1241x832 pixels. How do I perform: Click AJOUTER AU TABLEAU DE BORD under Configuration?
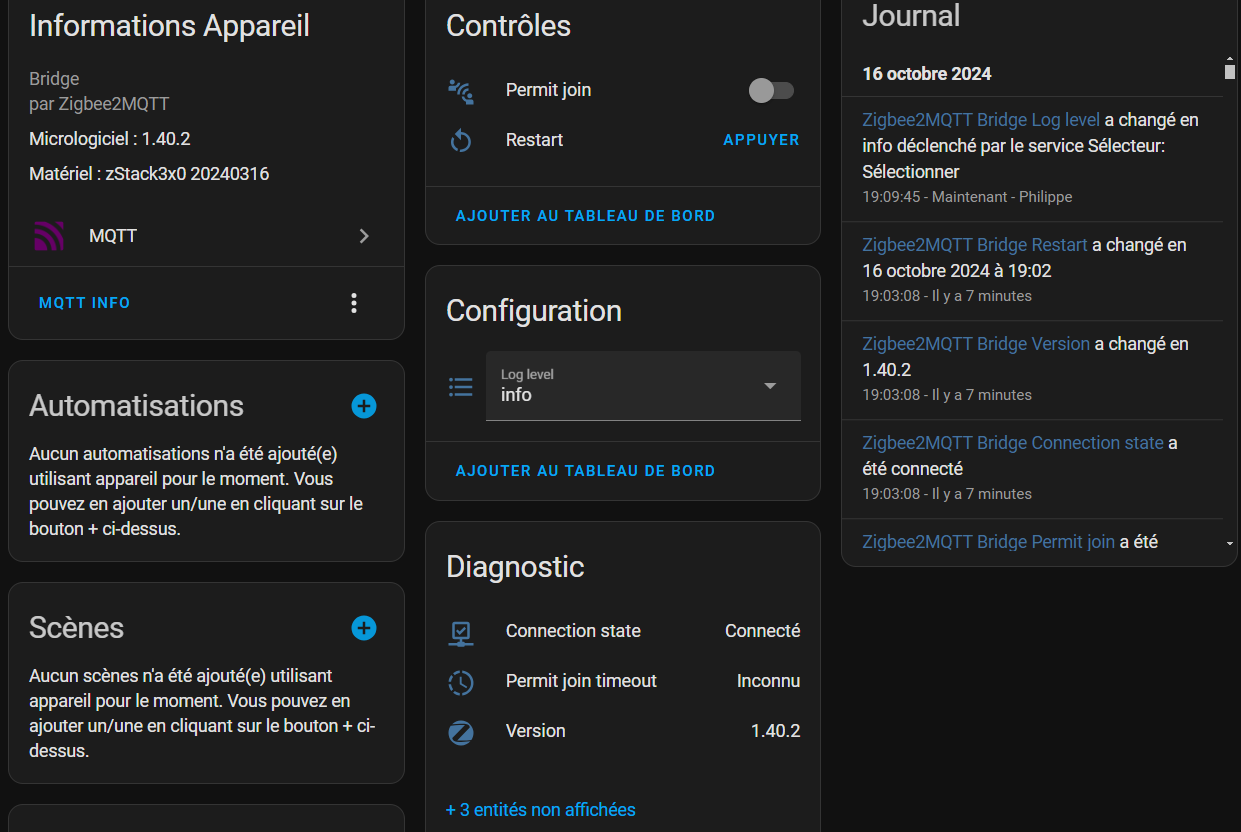pos(585,471)
